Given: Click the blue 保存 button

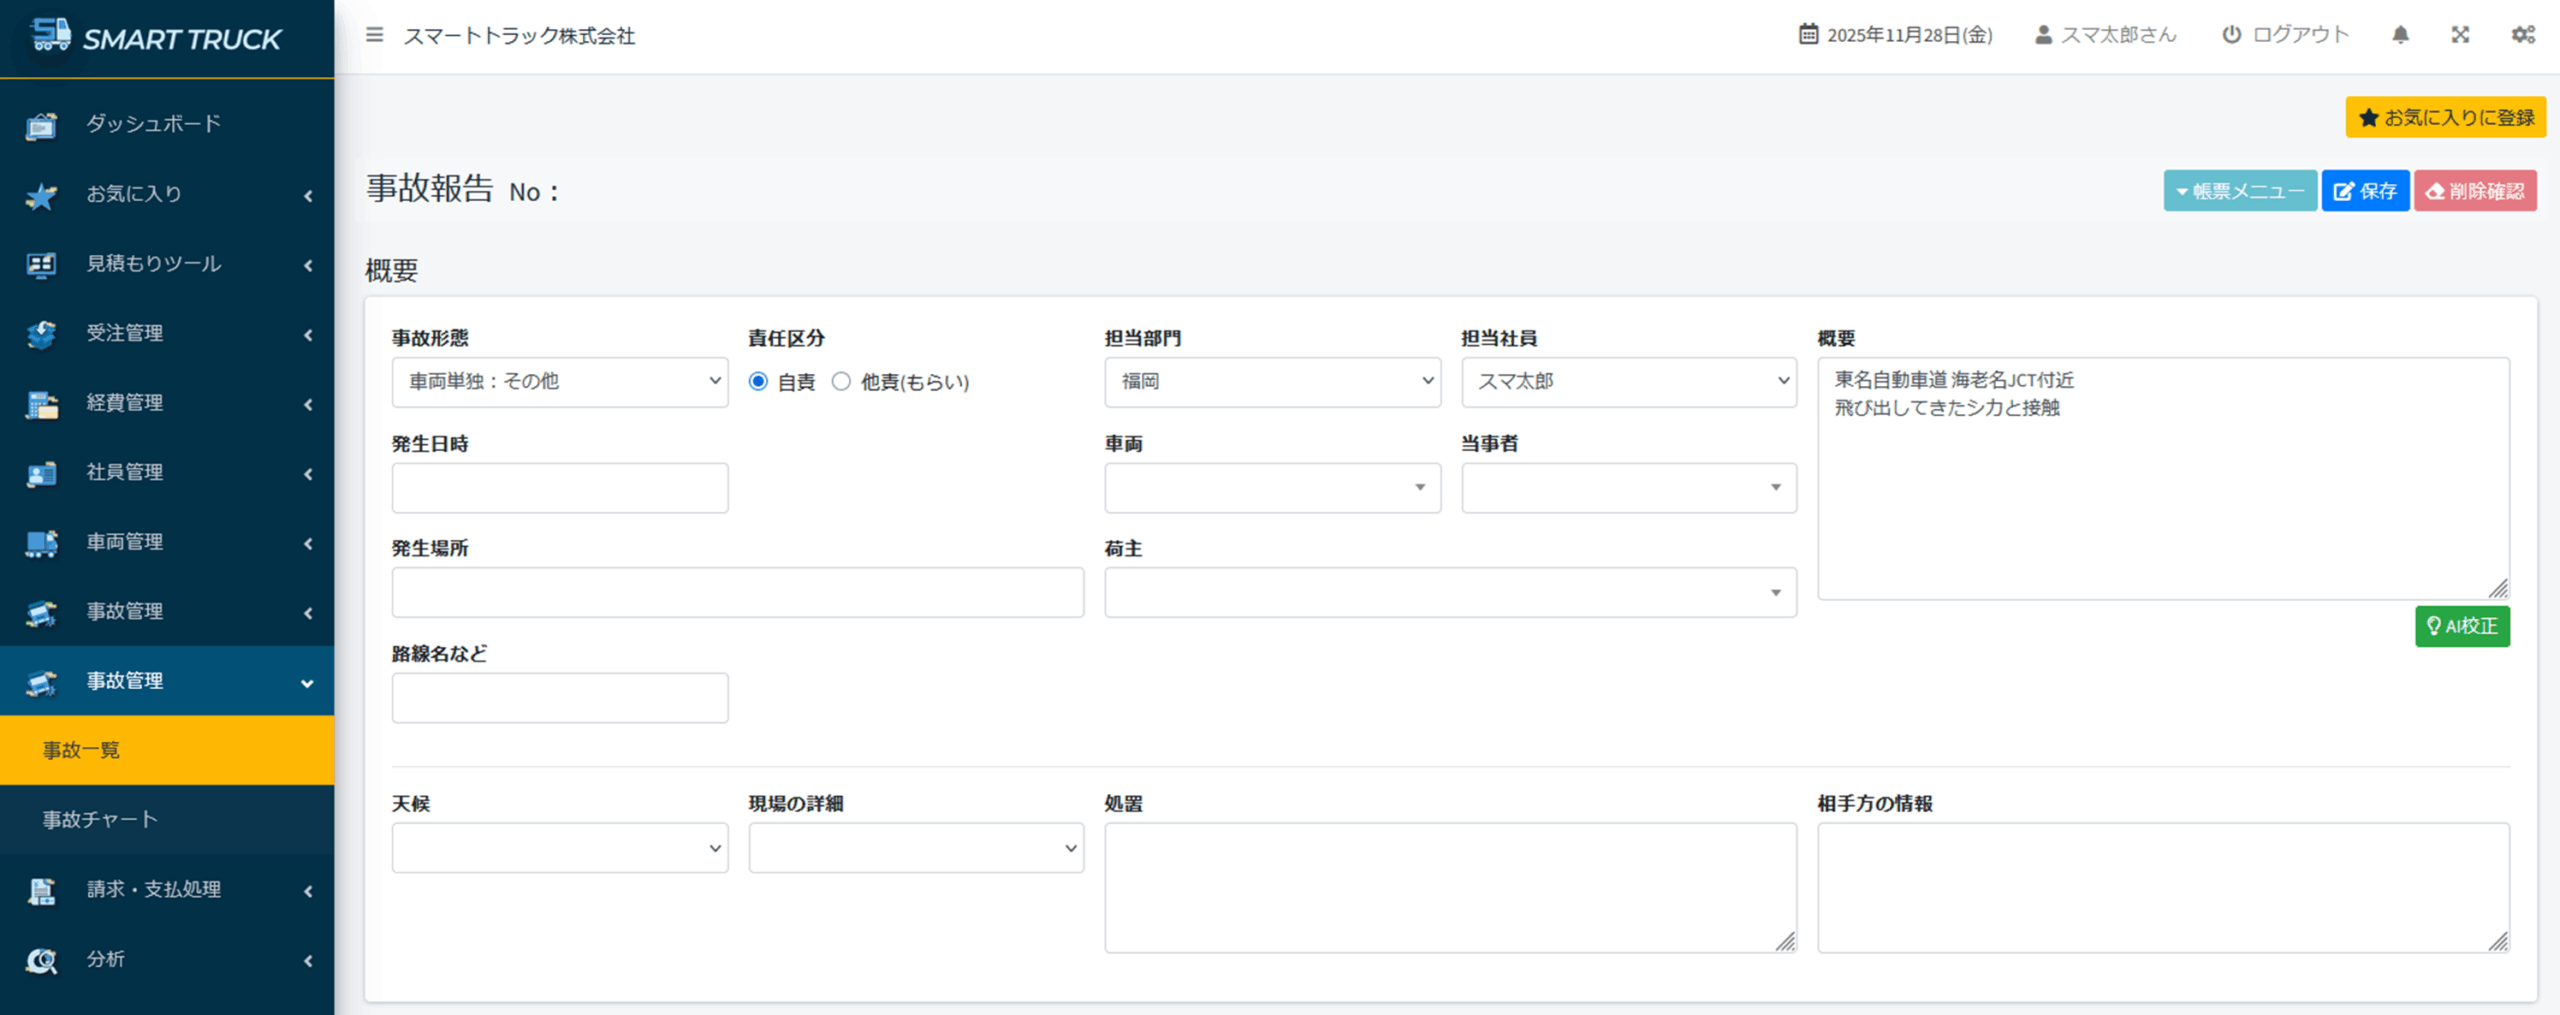Looking at the screenshot, I should pyautogui.click(x=2365, y=191).
